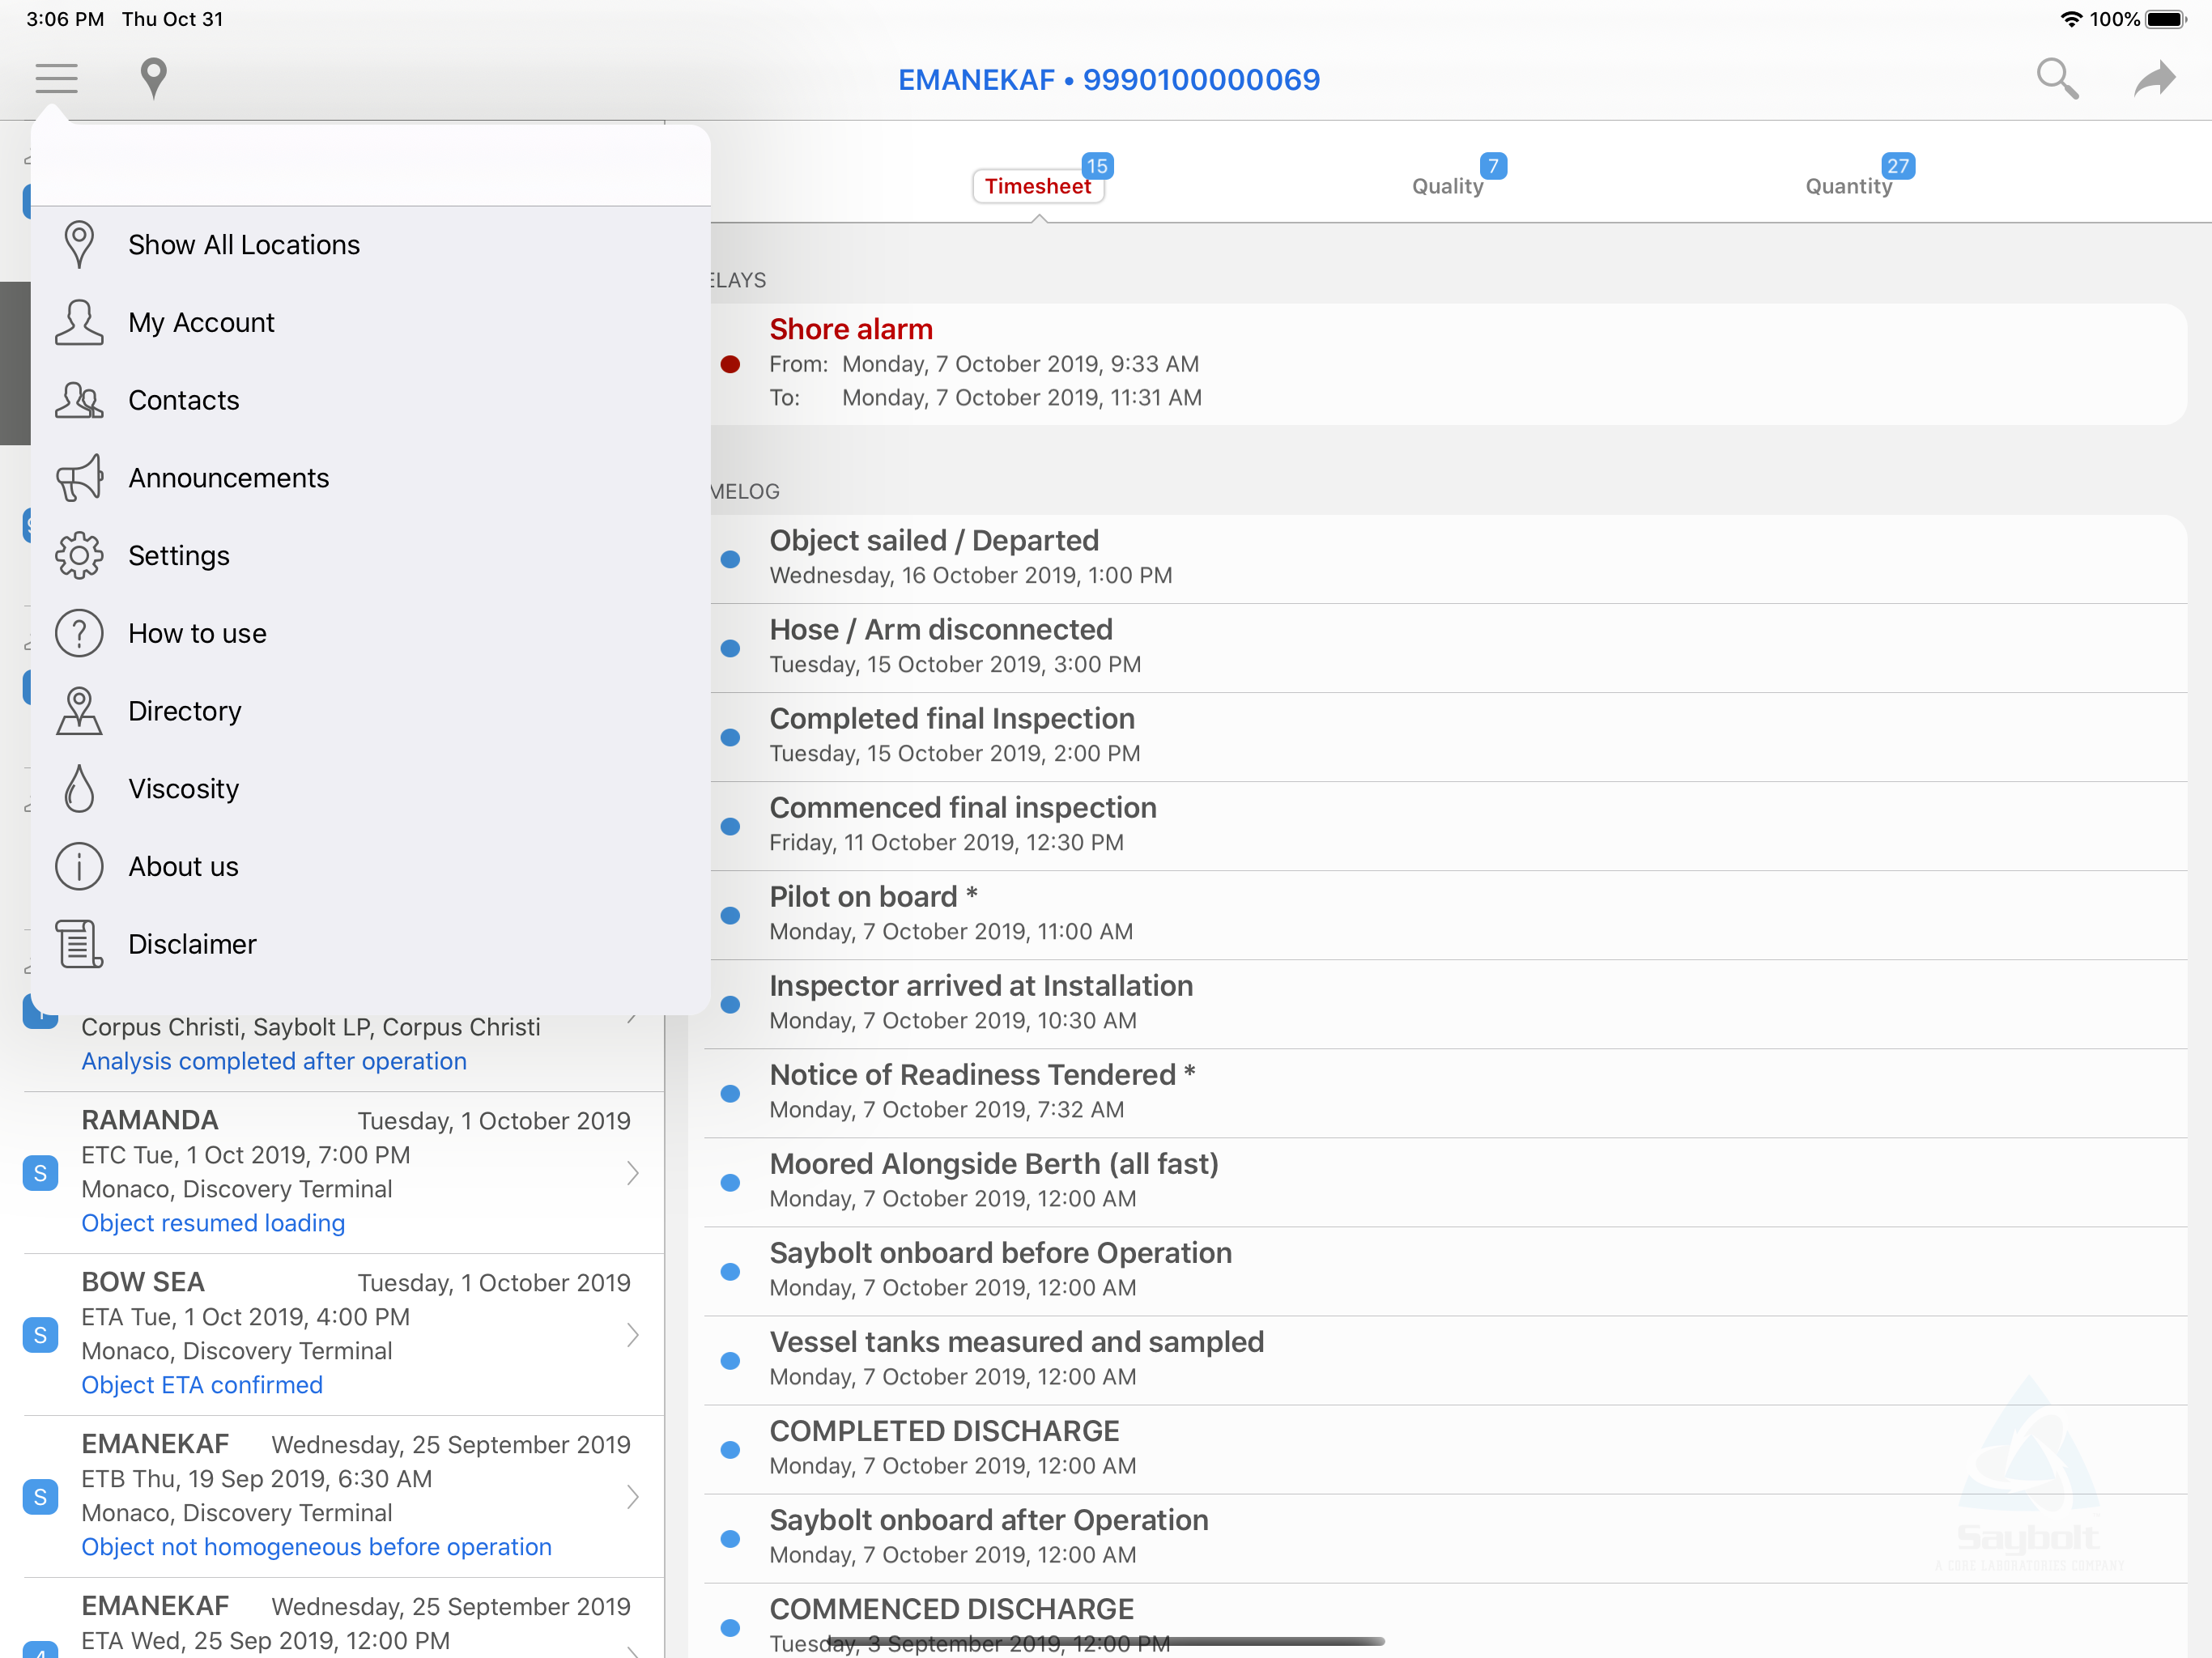2212x1658 pixels.
Task: Tap the S badge on RAMANDA row
Action: click(40, 1173)
